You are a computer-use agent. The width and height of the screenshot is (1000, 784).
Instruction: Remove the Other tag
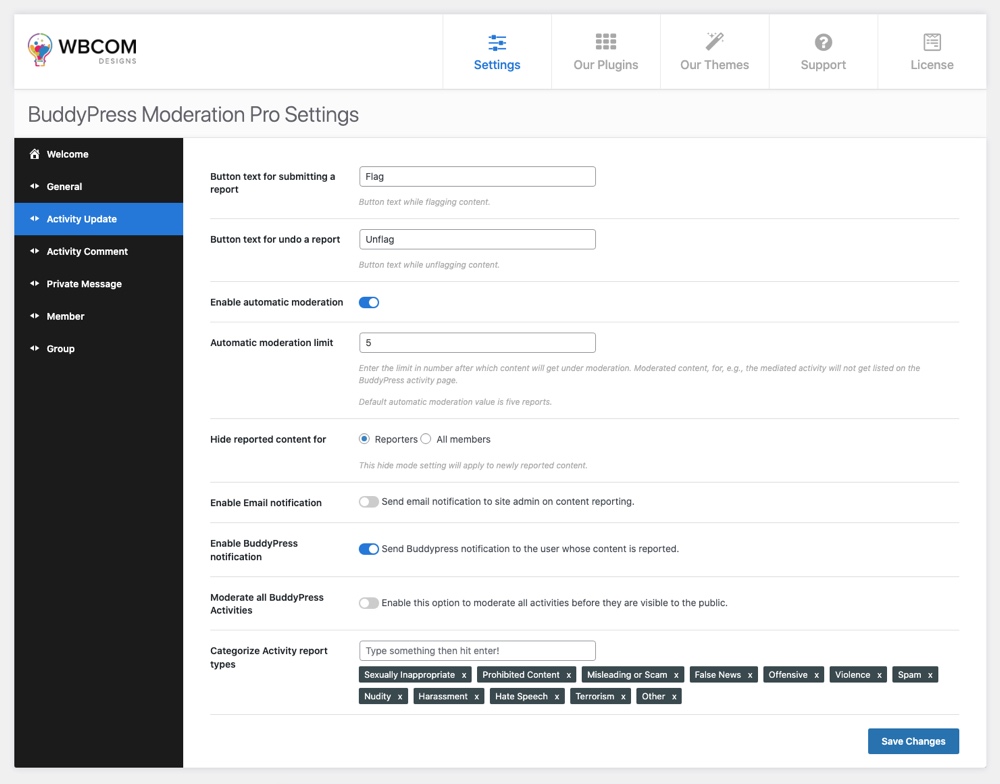click(674, 697)
